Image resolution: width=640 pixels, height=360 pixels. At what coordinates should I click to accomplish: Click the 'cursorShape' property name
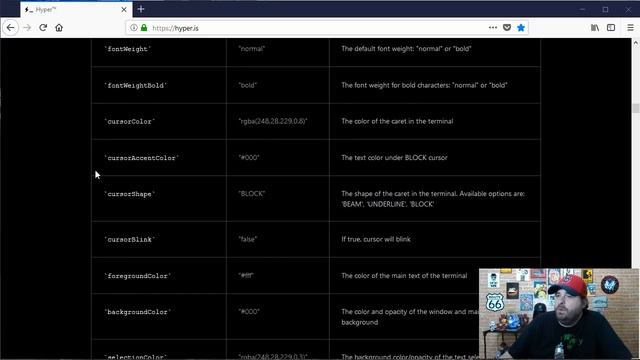(x=129, y=194)
